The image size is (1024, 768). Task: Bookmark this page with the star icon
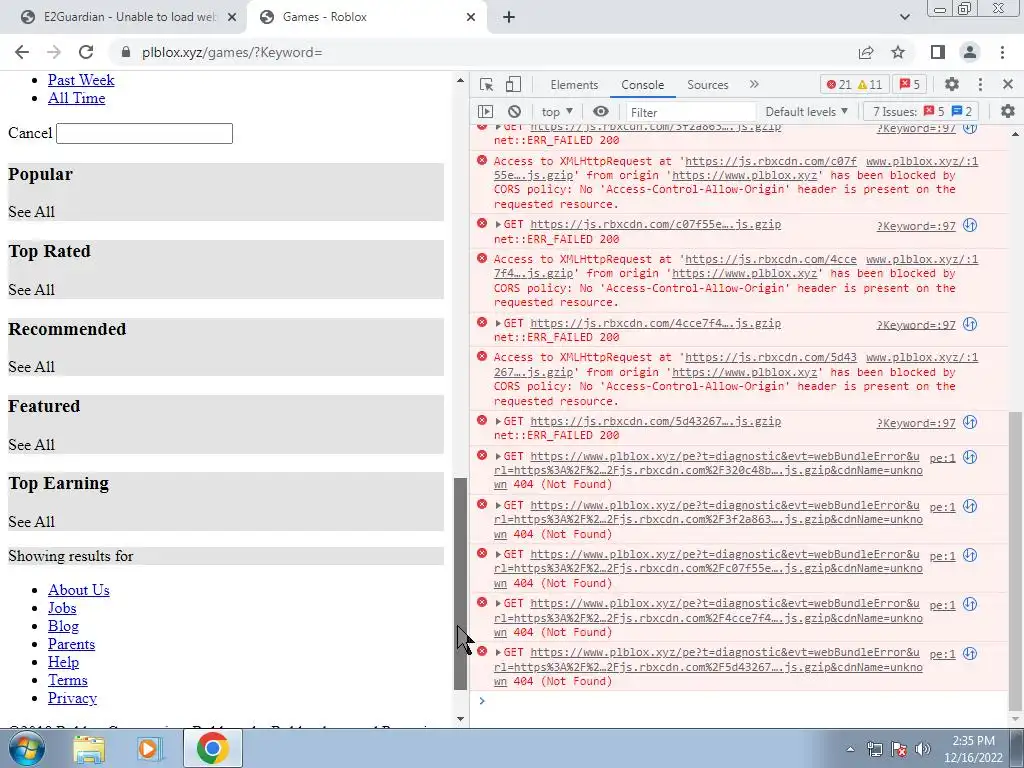click(x=898, y=52)
